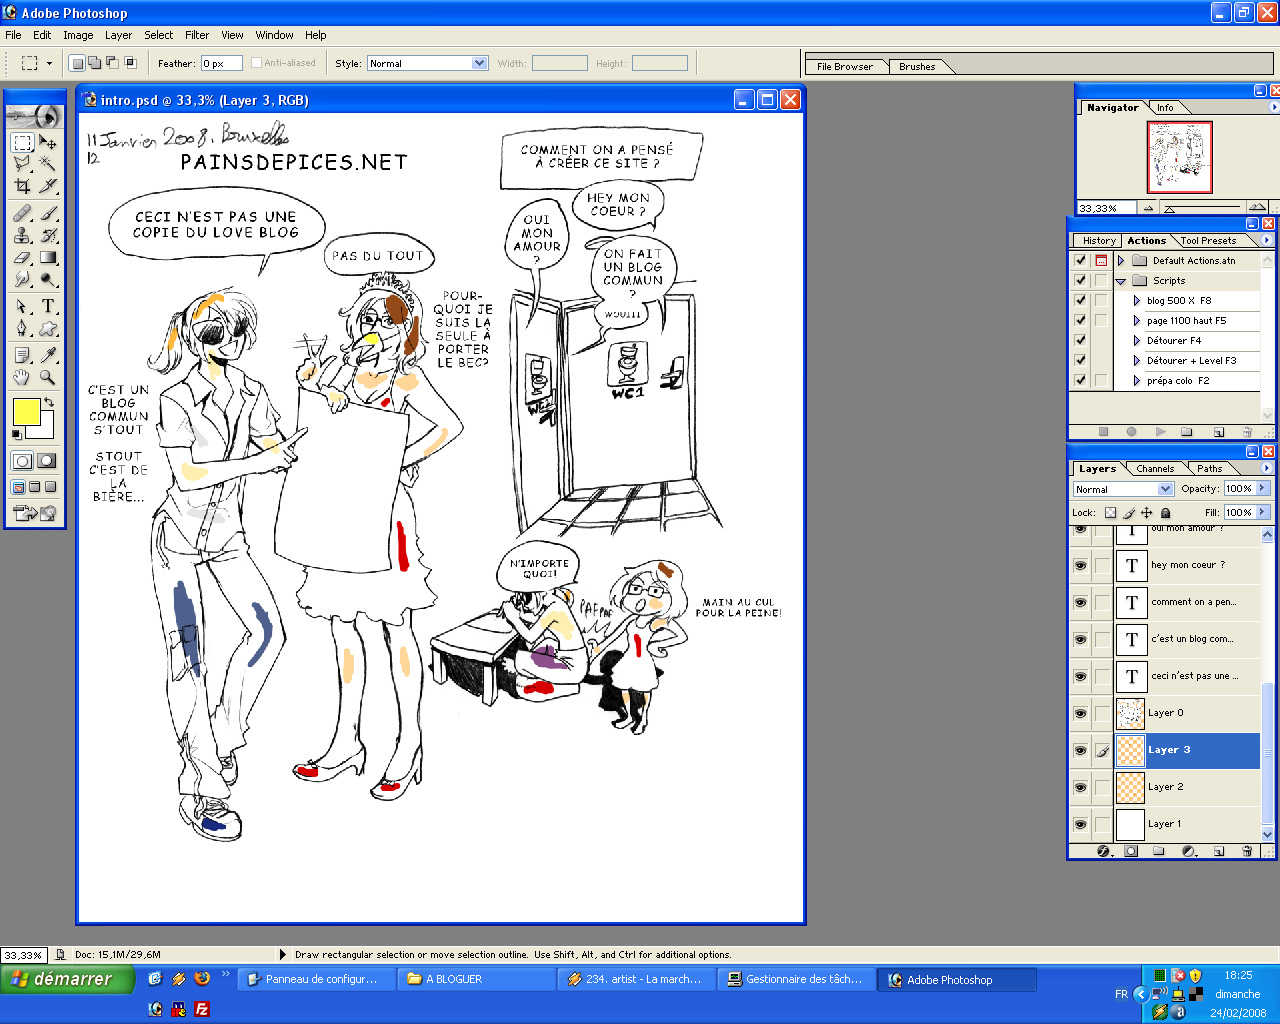Hide Layer 0 with its eye icon
The width and height of the screenshot is (1280, 1024).
pos(1080,713)
